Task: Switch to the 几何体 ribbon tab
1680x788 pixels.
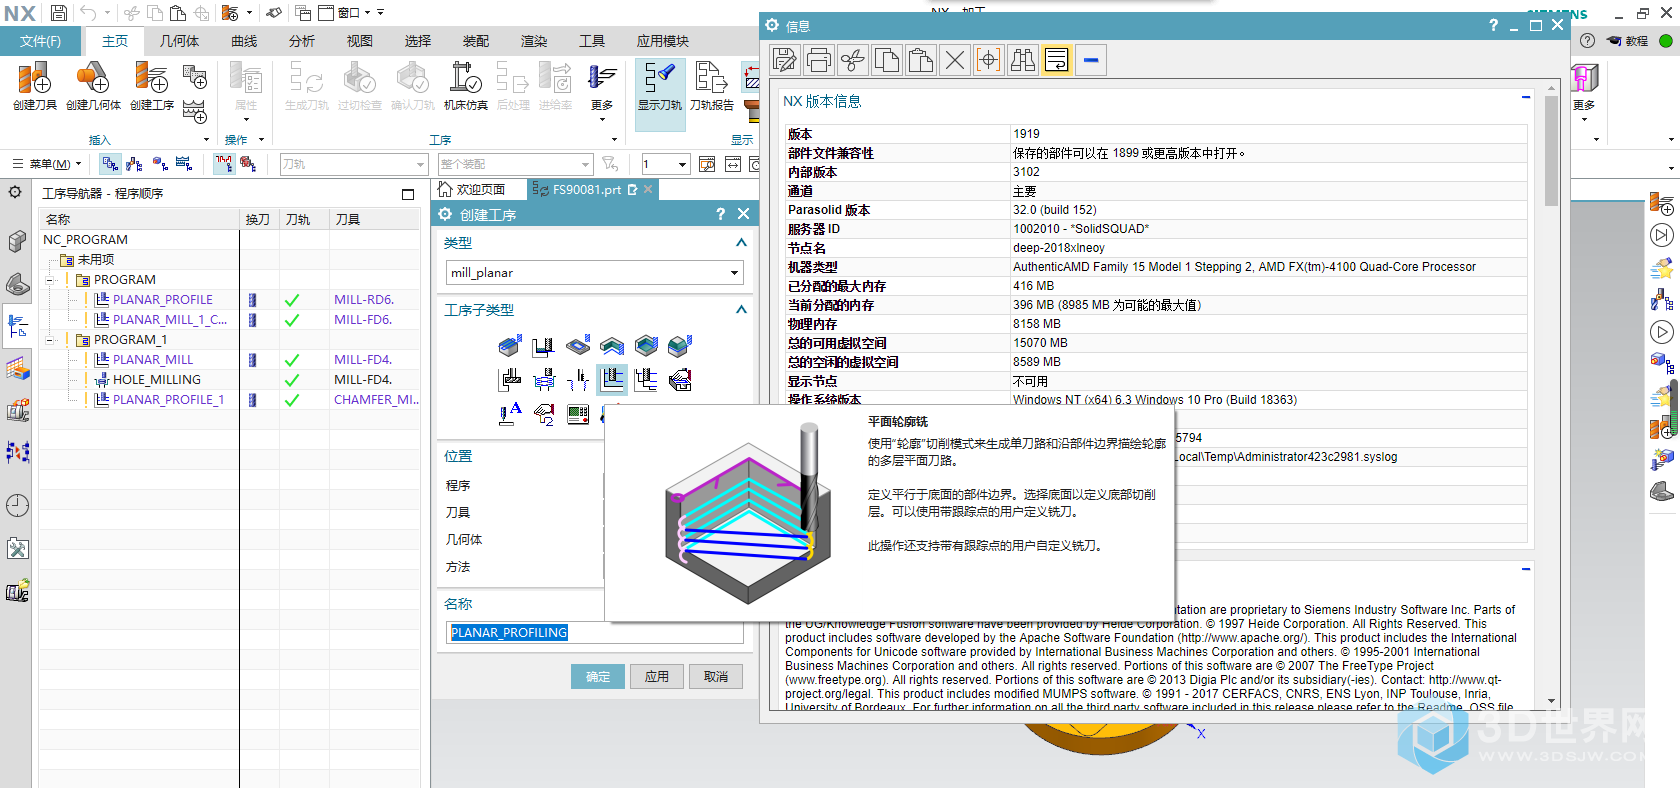Action: click(180, 41)
